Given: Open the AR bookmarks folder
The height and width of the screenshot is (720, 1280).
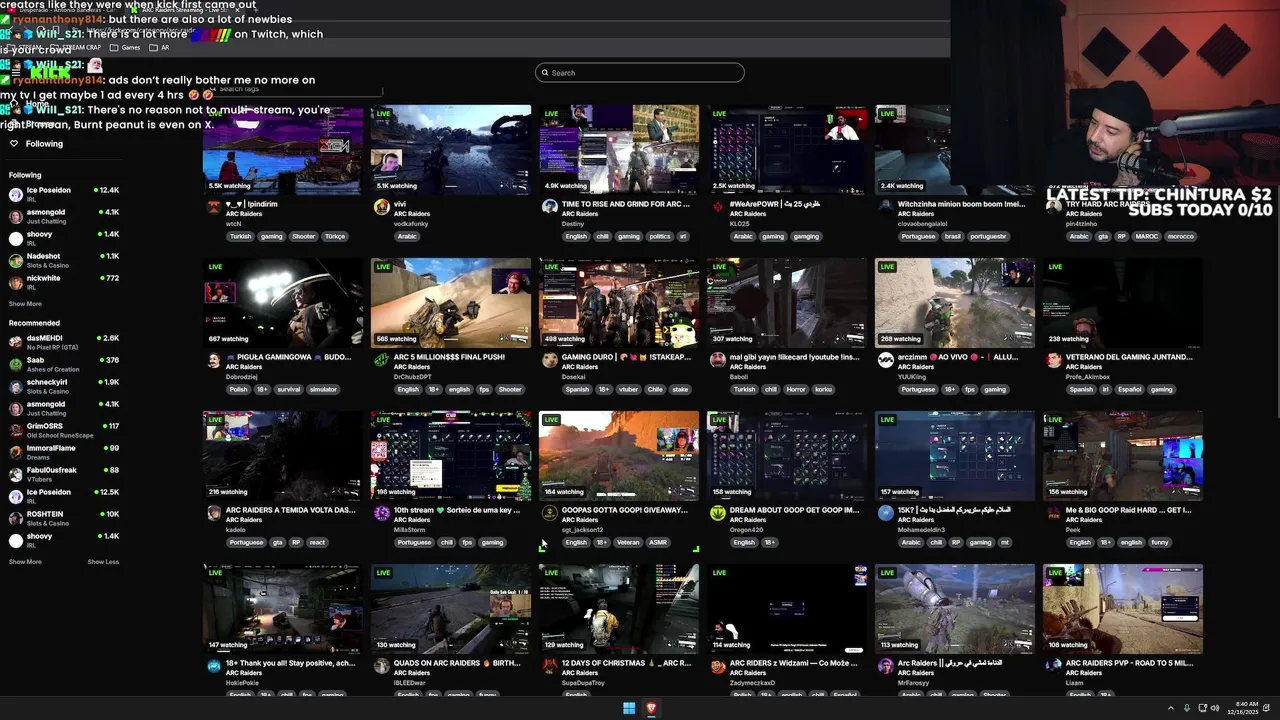Looking at the screenshot, I should tap(159, 47).
